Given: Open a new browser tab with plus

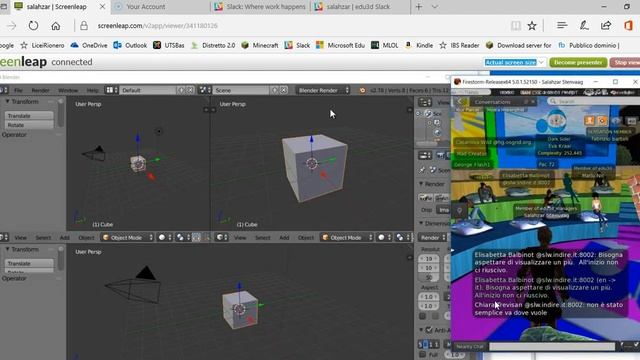Looking at the screenshot, I should click(419, 7).
